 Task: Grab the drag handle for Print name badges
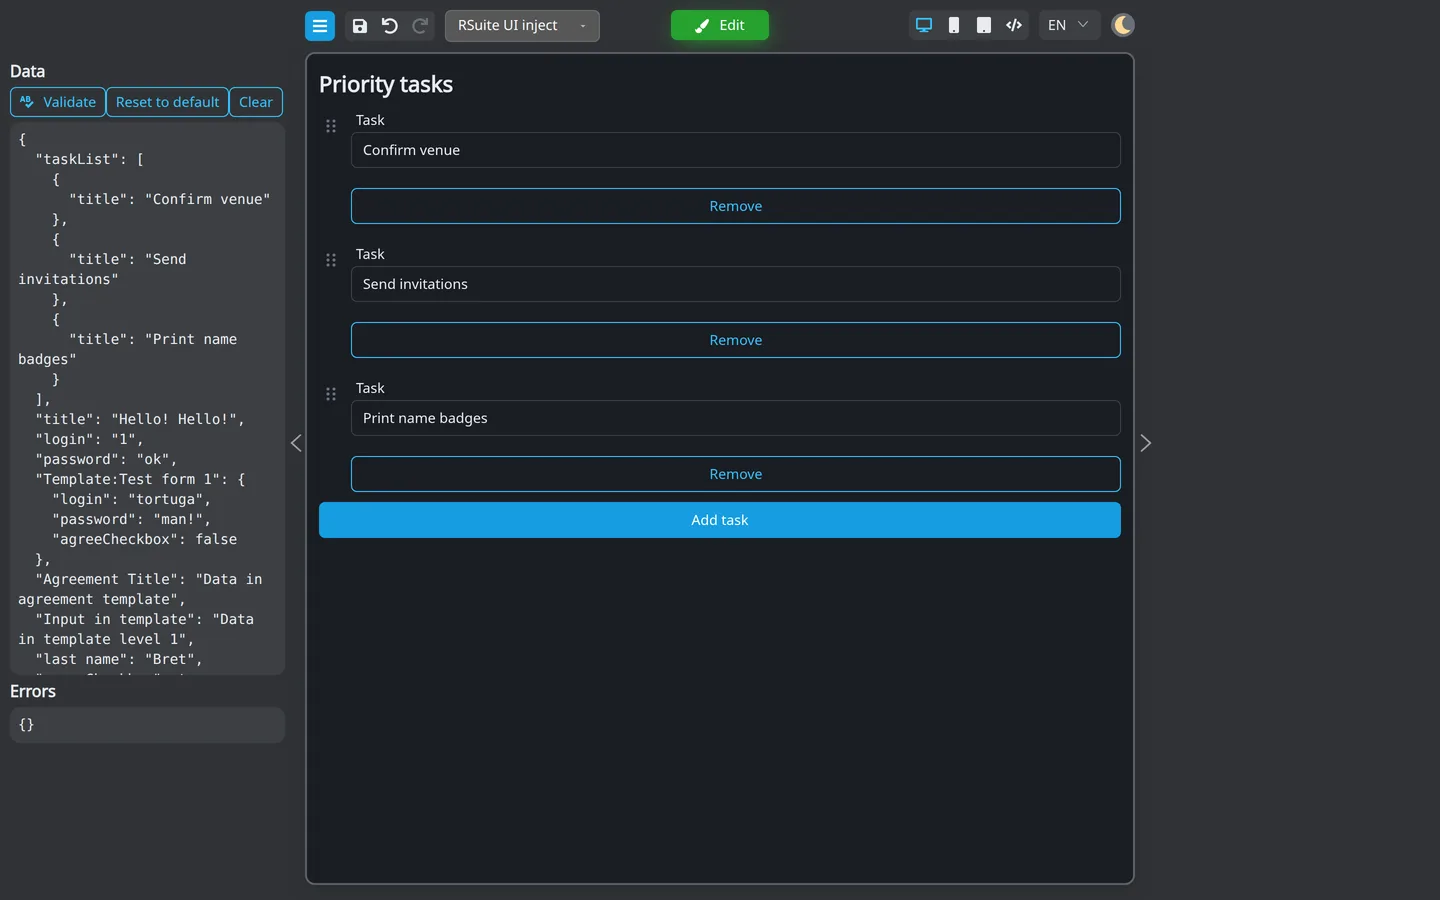pos(331,394)
